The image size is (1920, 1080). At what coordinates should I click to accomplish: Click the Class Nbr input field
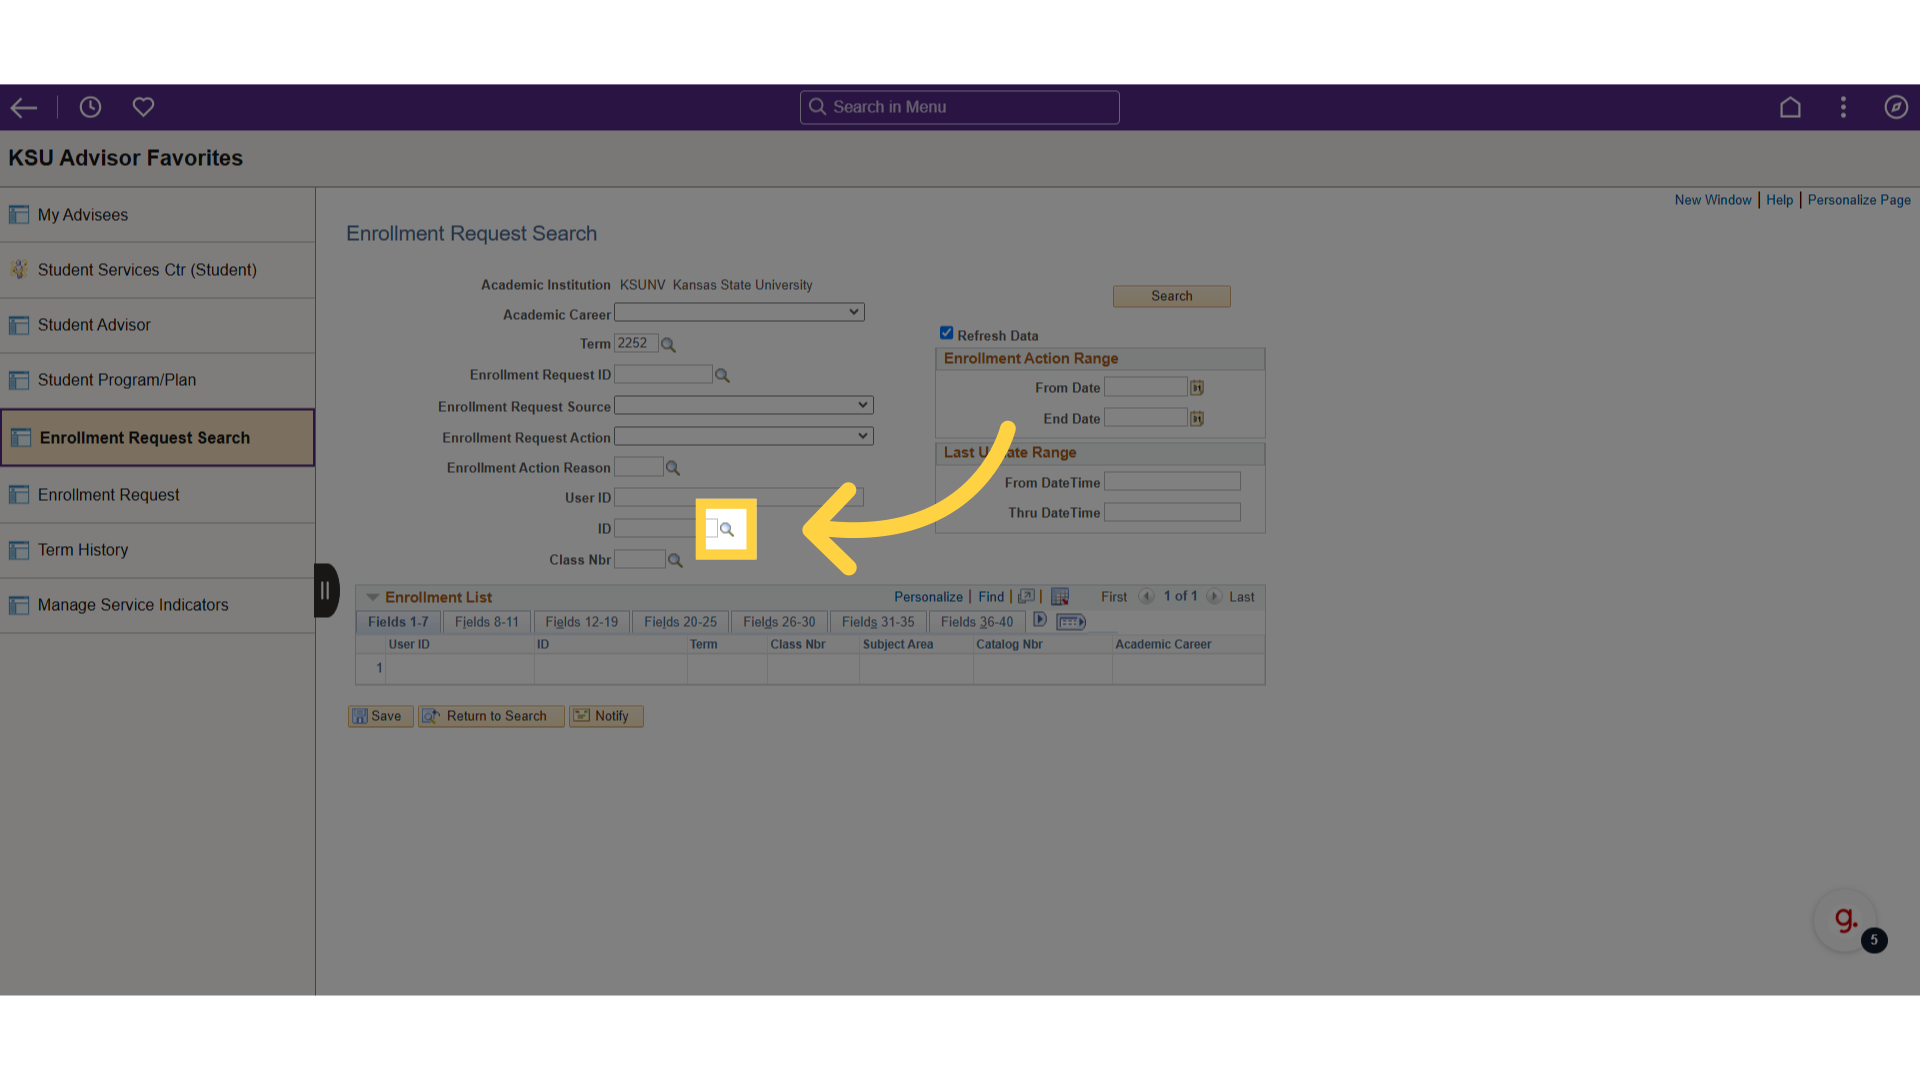(x=640, y=559)
